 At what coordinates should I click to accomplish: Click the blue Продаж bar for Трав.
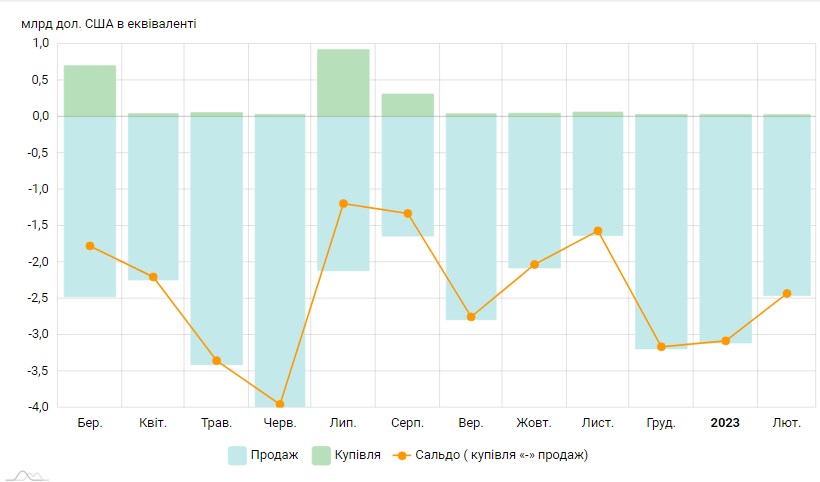[217, 240]
